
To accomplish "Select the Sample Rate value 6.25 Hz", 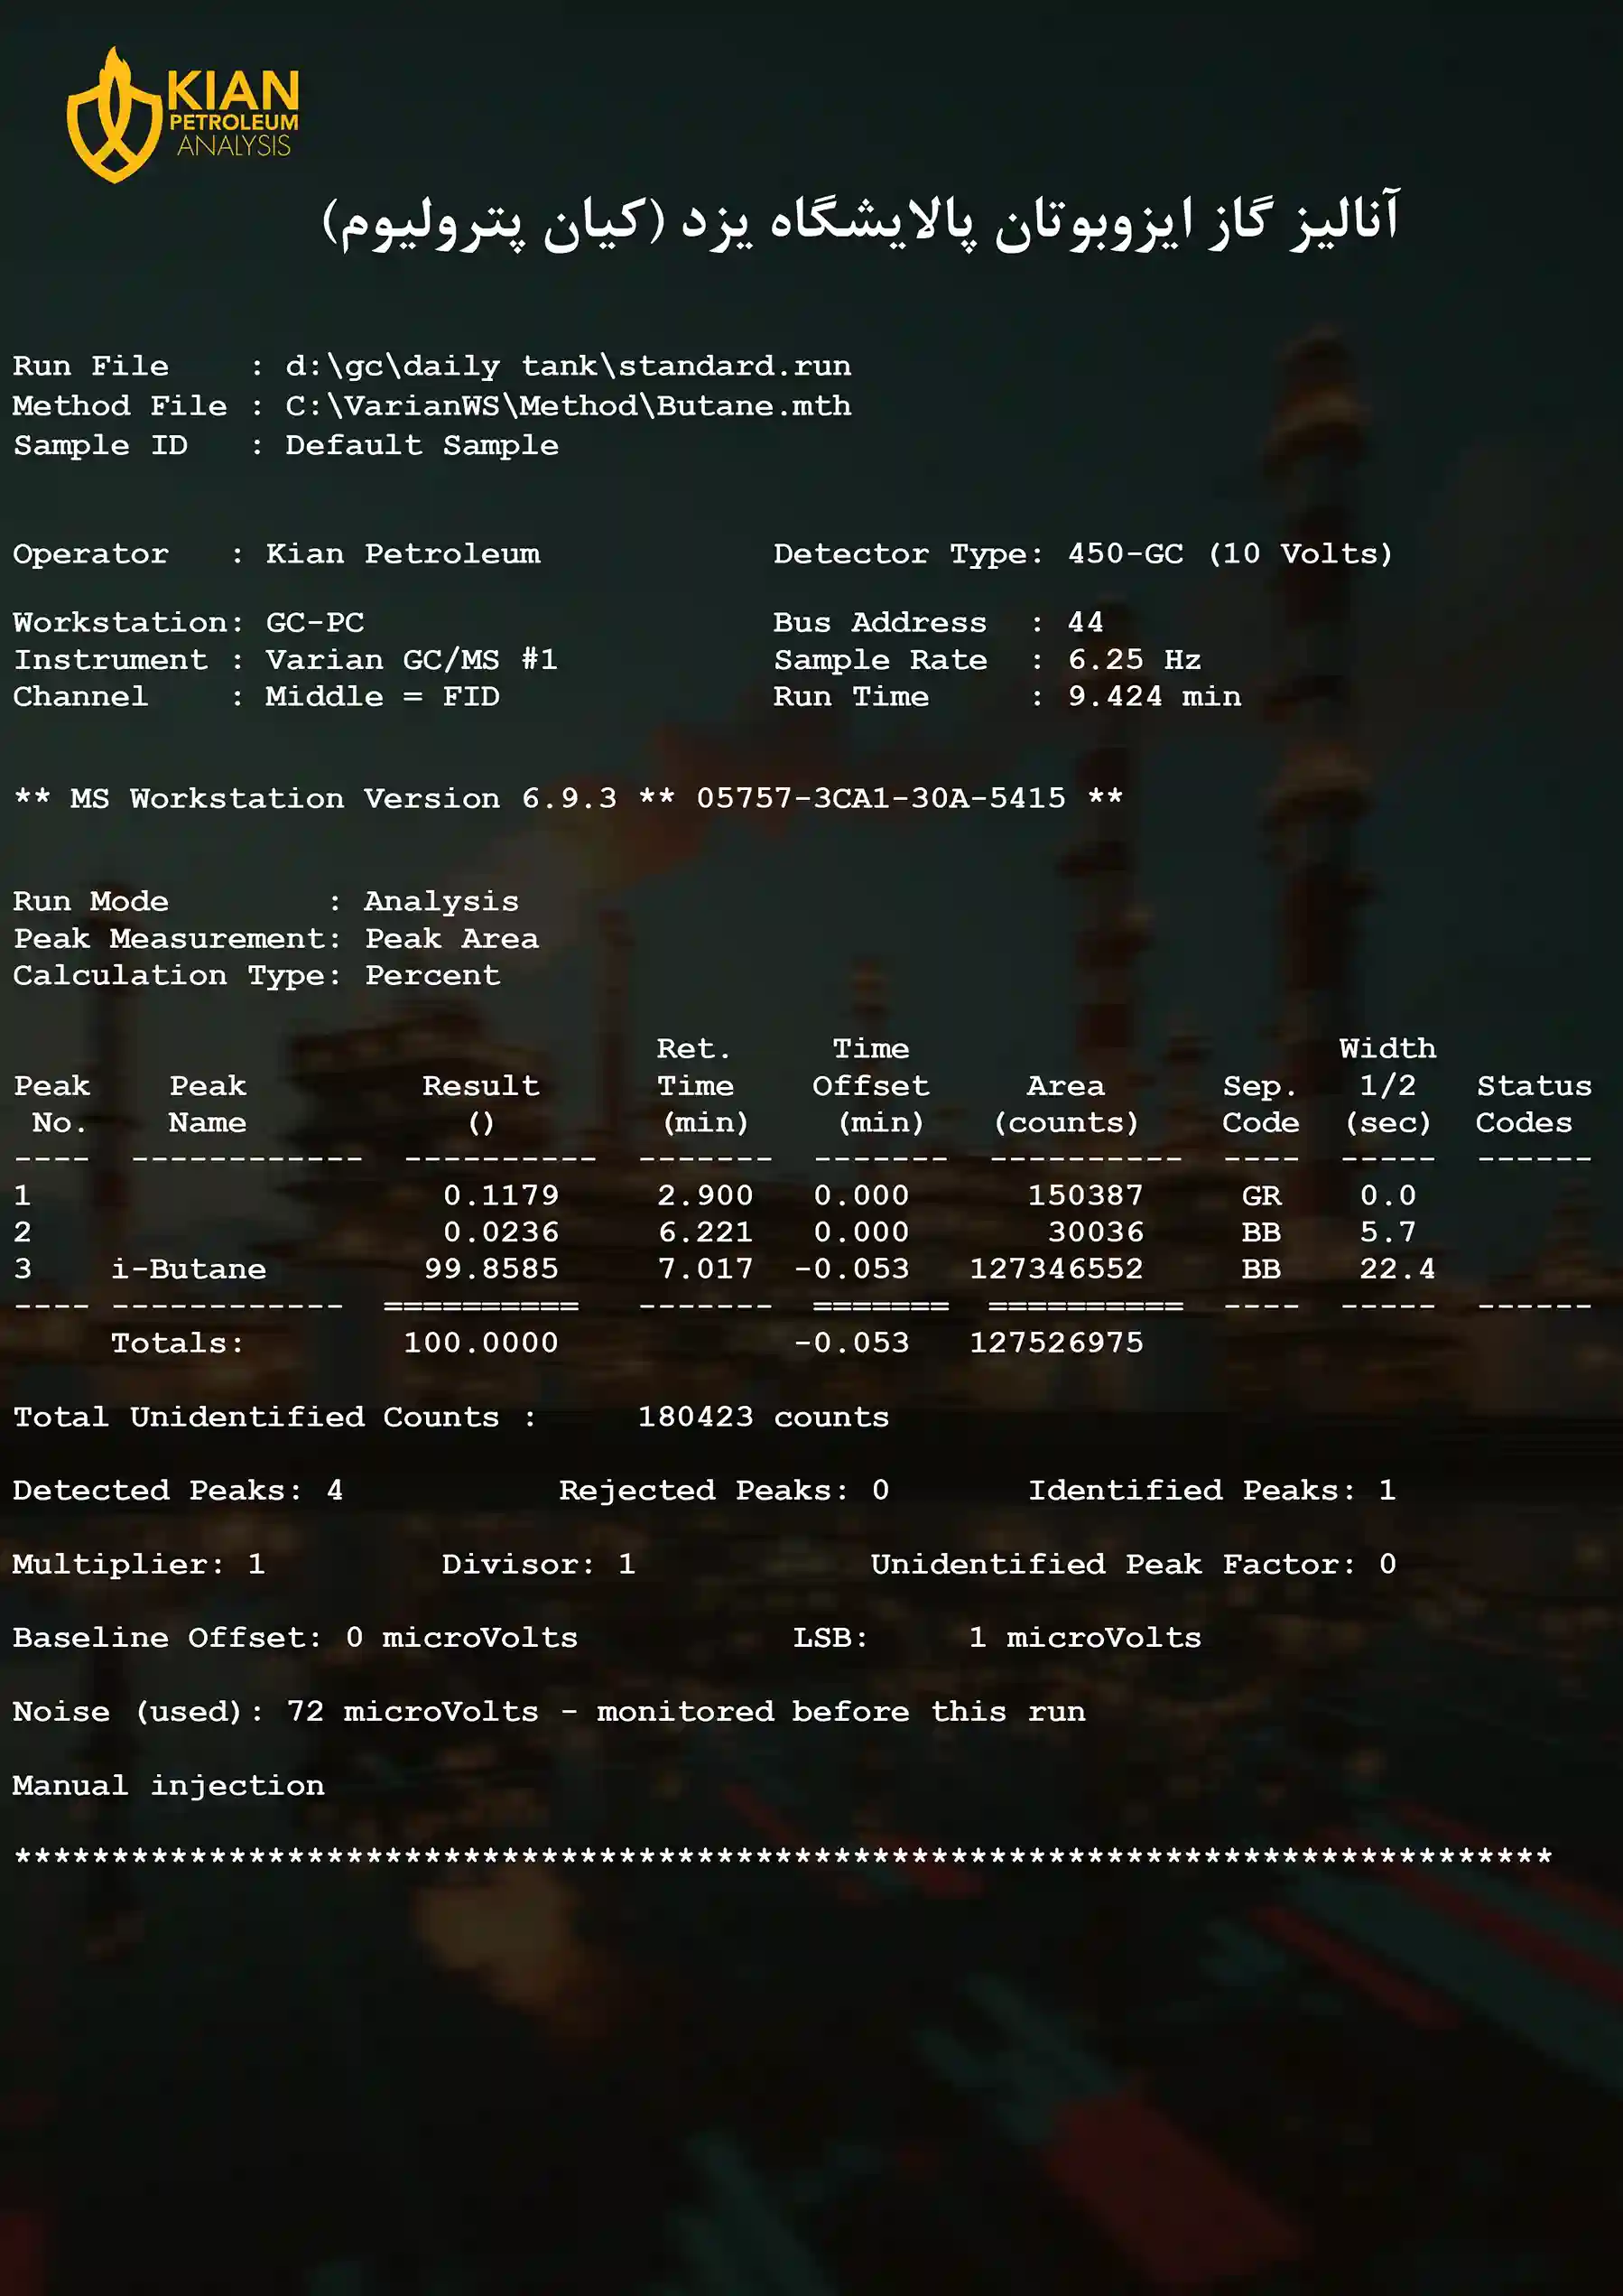I will coord(1133,660).
